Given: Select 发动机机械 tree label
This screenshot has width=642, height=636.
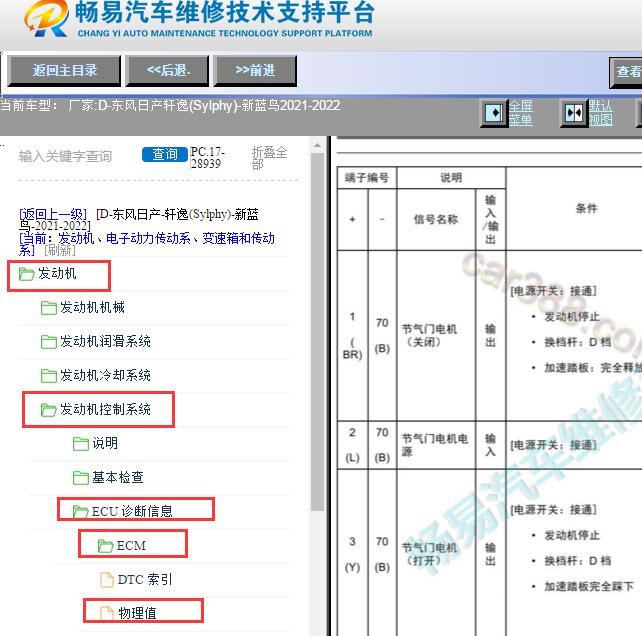Looking at the screenshot, I should tap(92, 307).
